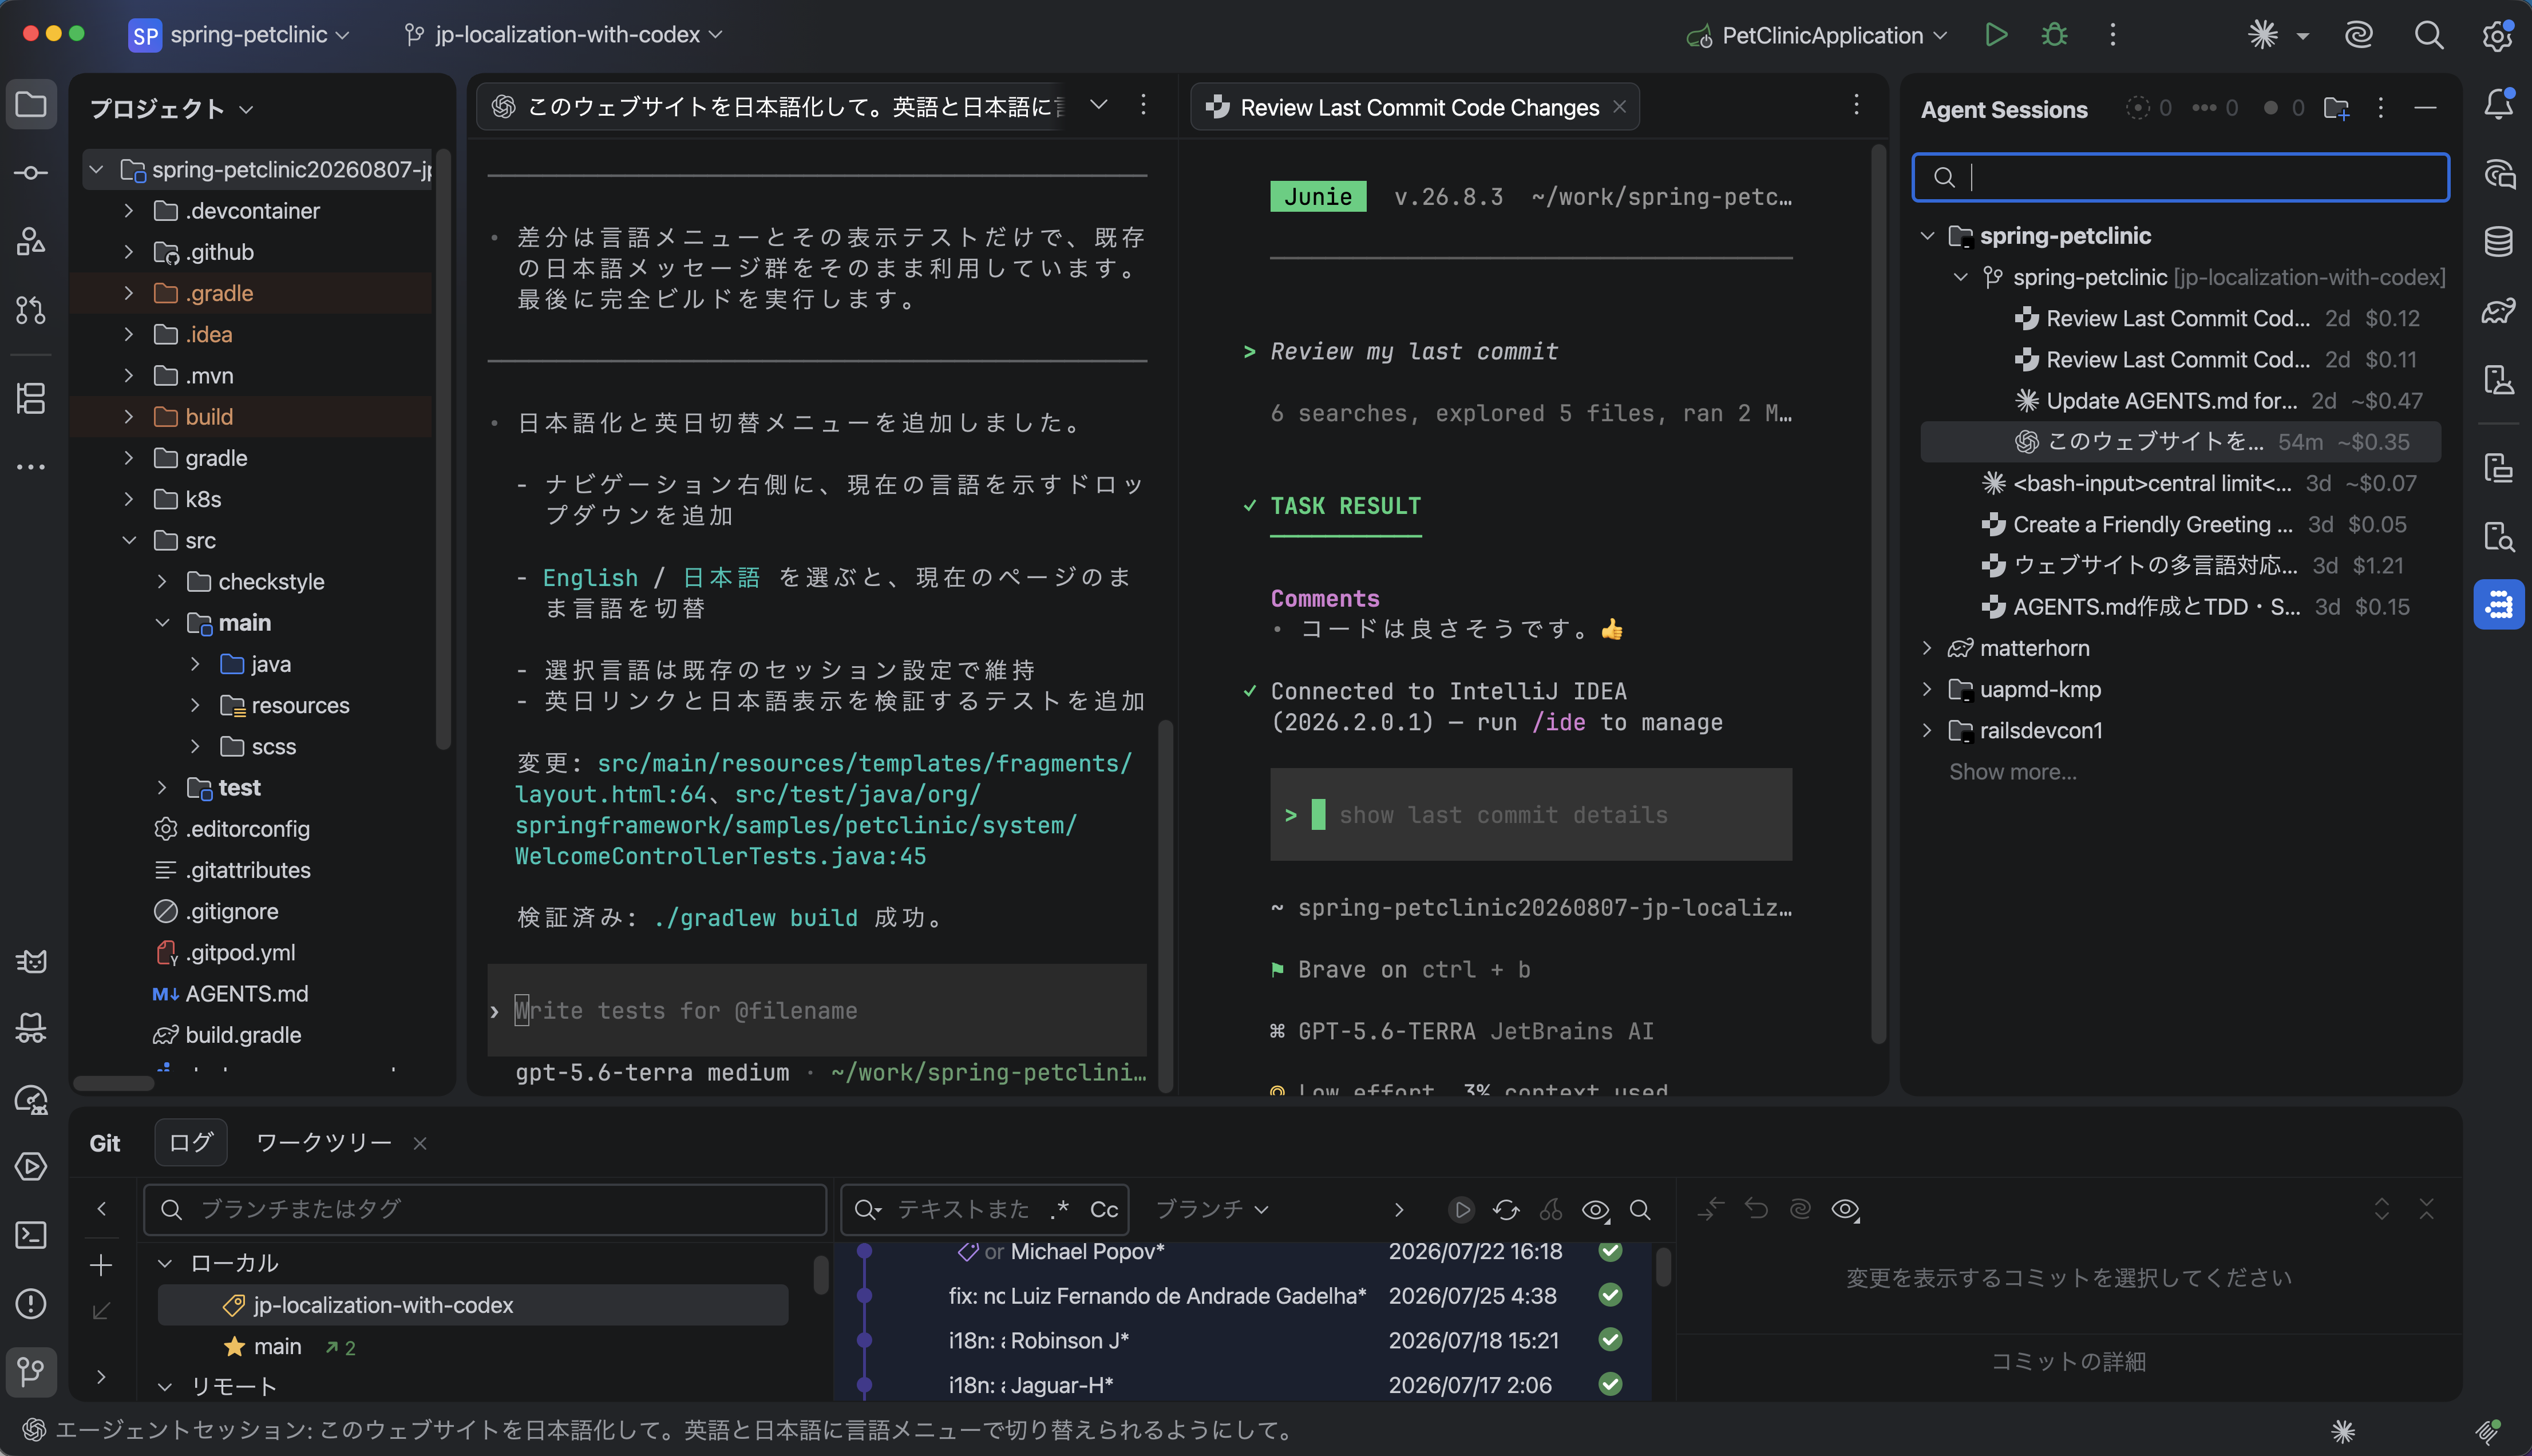Viewport: 2532px width, 1456px height.
Task: Open the Update AGENTS.md for... session
Action: pyautogui.click(x=2180, y=400)
